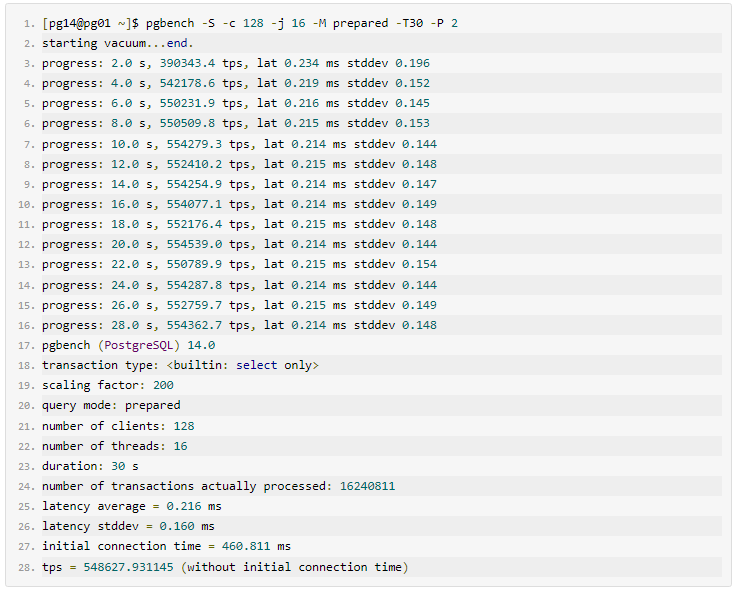Click the progress line for 10.0 s
The image size is (739, 592).
[x=239, y=144]
